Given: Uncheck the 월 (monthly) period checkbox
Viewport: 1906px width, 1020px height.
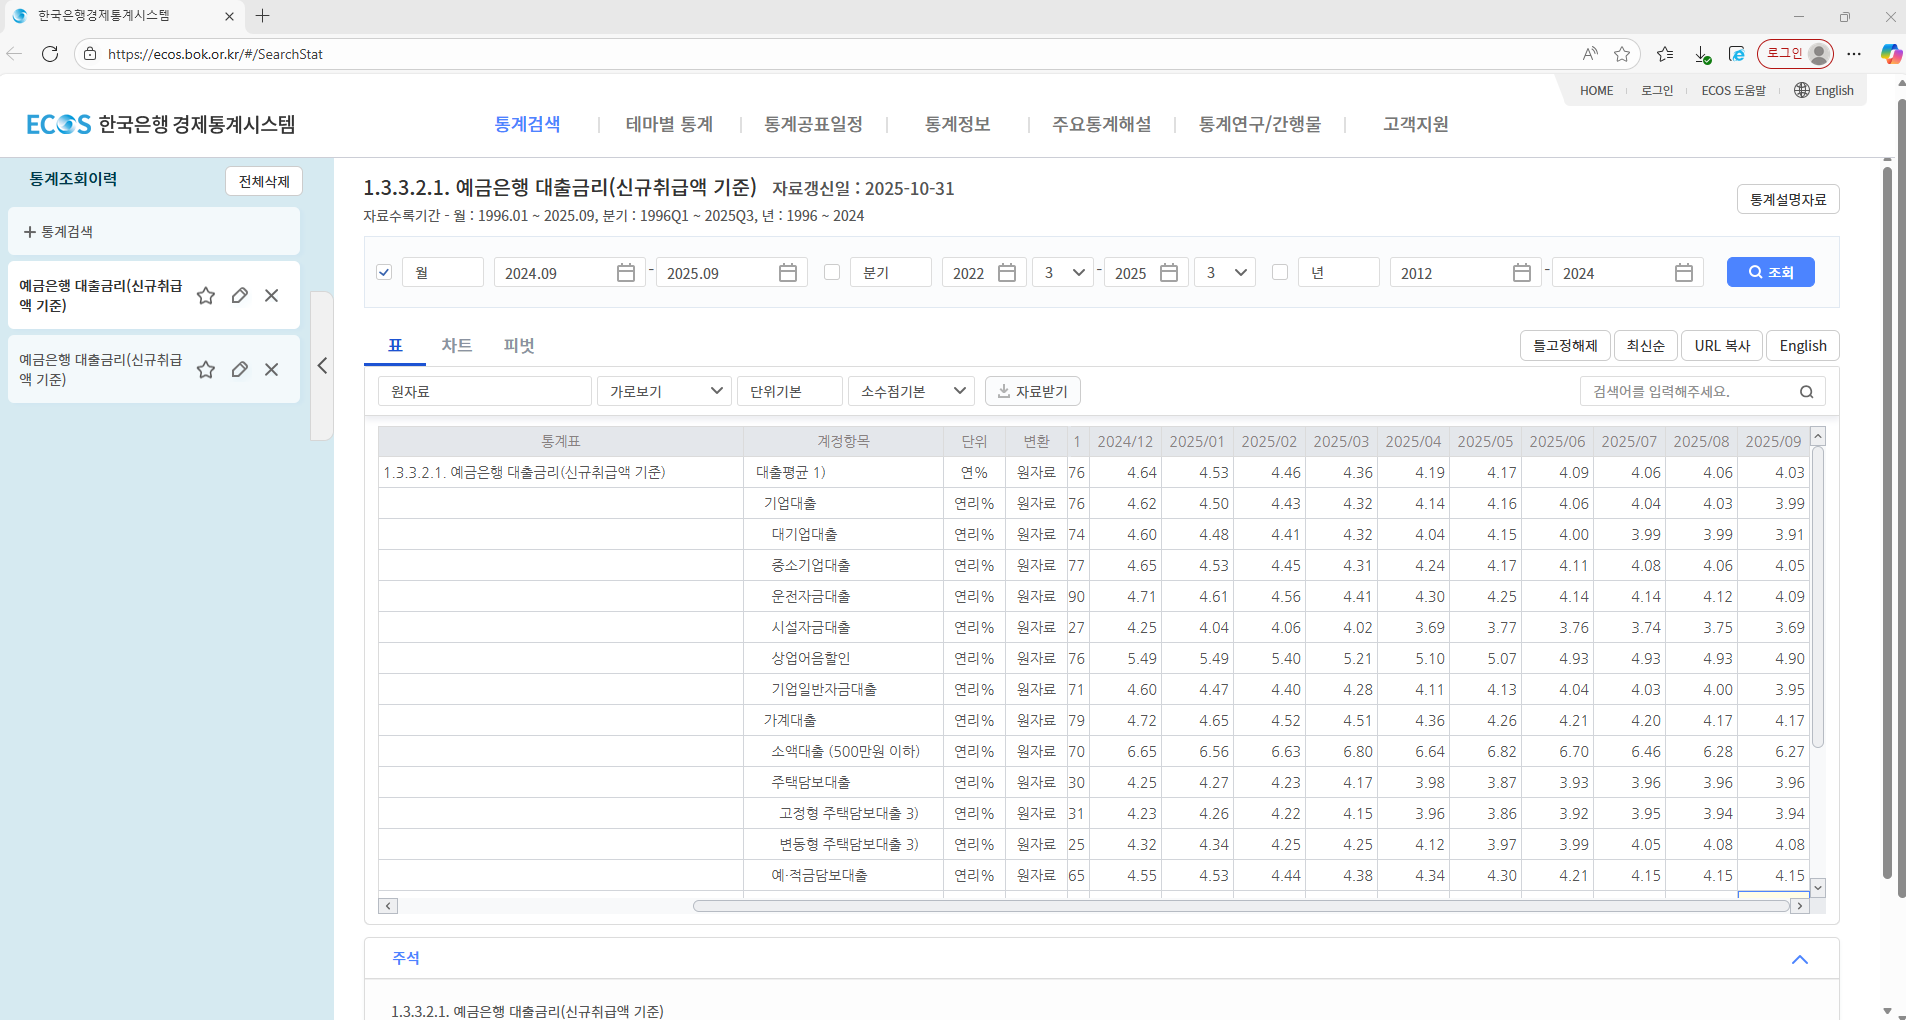Looking at the screenshot, I should pos(384,272).
